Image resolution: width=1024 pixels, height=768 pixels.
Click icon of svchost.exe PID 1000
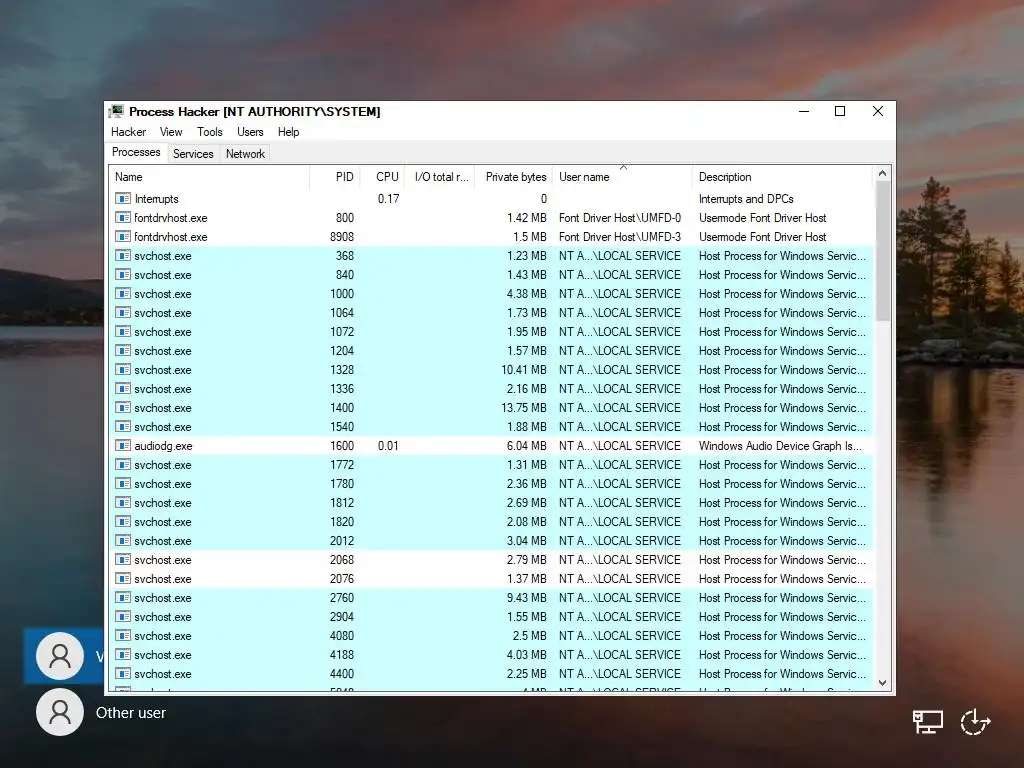click(x=123, y=293)
